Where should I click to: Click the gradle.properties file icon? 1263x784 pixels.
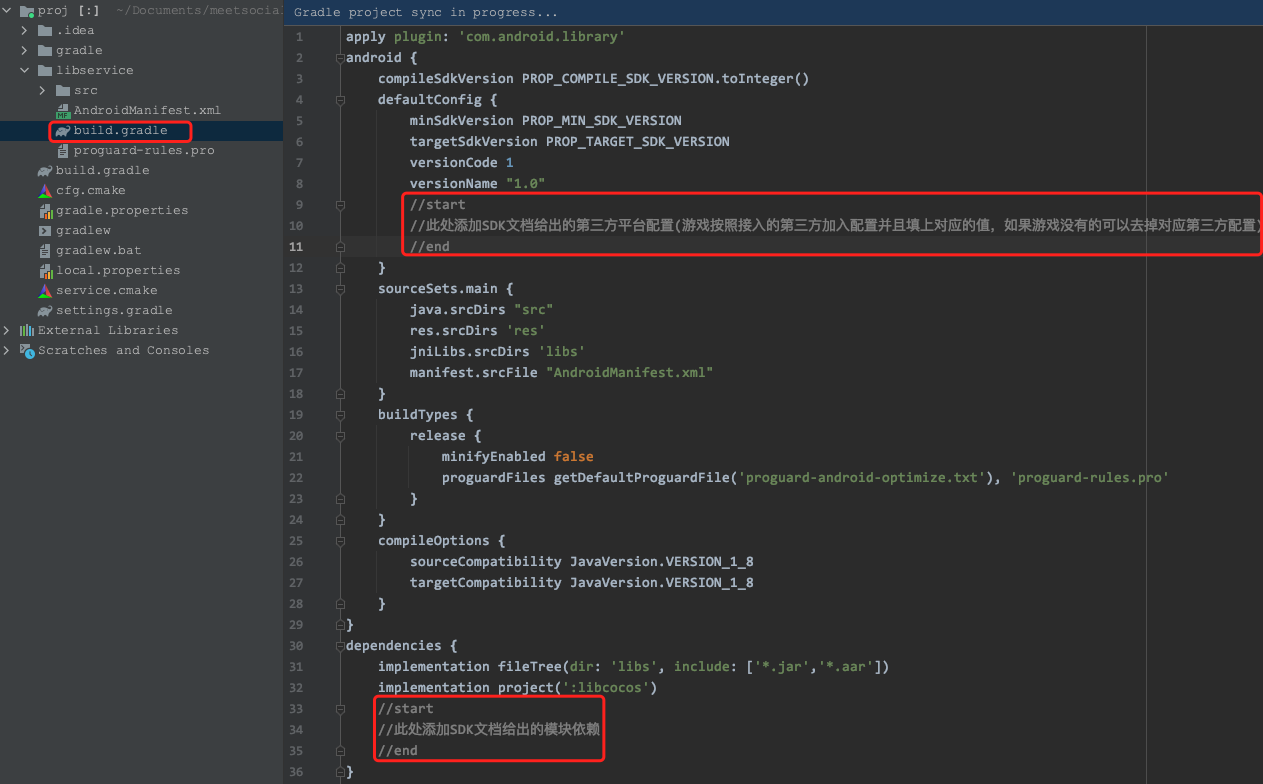click(x=45, y=210)
